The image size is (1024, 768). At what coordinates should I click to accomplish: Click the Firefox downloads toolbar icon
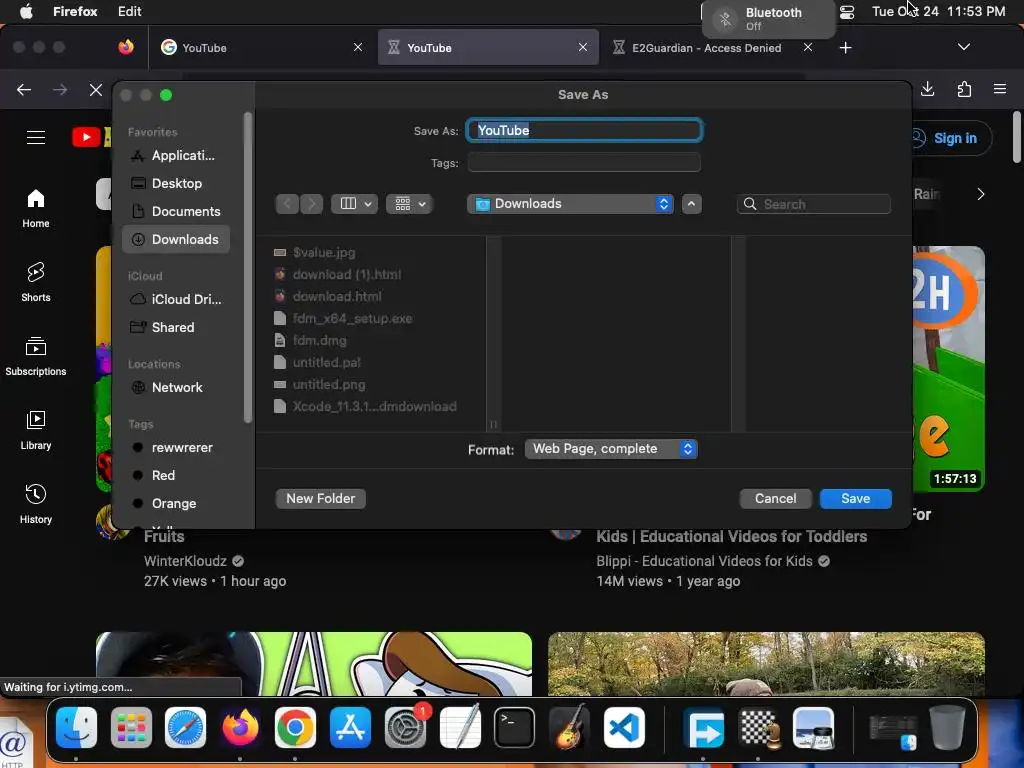[x=927, y=89]
